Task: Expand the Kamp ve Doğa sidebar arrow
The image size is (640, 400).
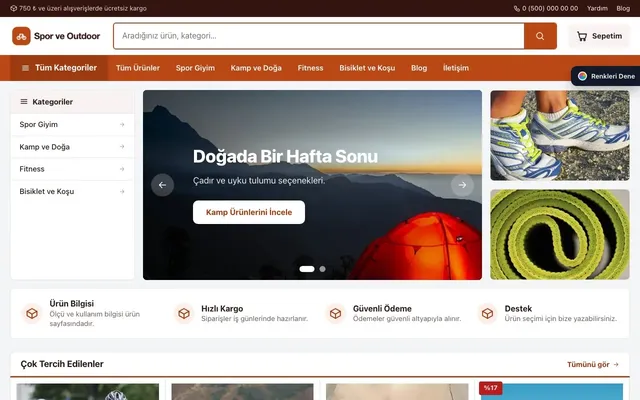Action: click(x=122, y=147)
